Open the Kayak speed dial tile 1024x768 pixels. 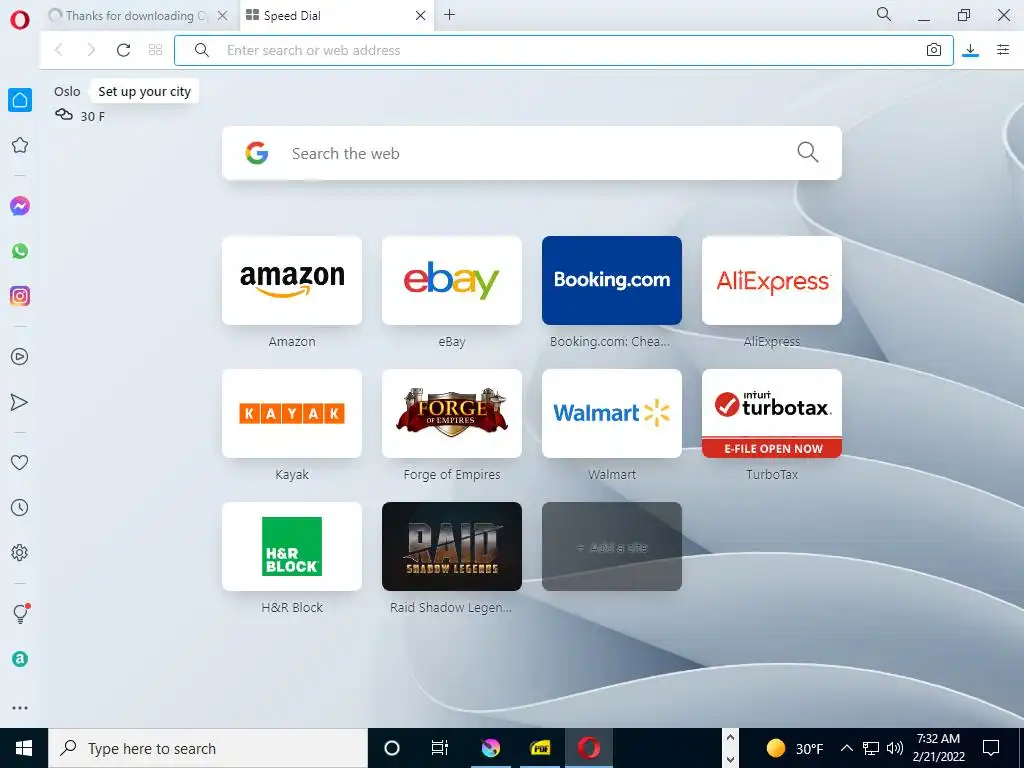pyautogui.click(x=292, y=413)
